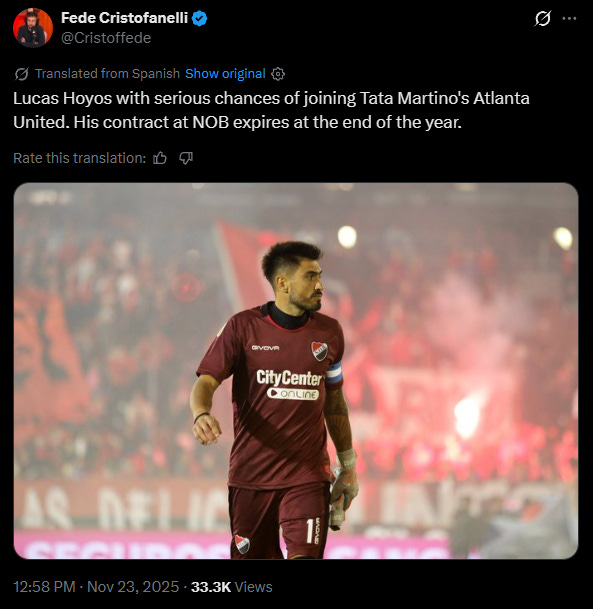Image resolution: width=593 pixels, height=609 pixels.
Task: Click 'Lucas Hoyos' in the tweet text
Action: [x=63, y=98]
